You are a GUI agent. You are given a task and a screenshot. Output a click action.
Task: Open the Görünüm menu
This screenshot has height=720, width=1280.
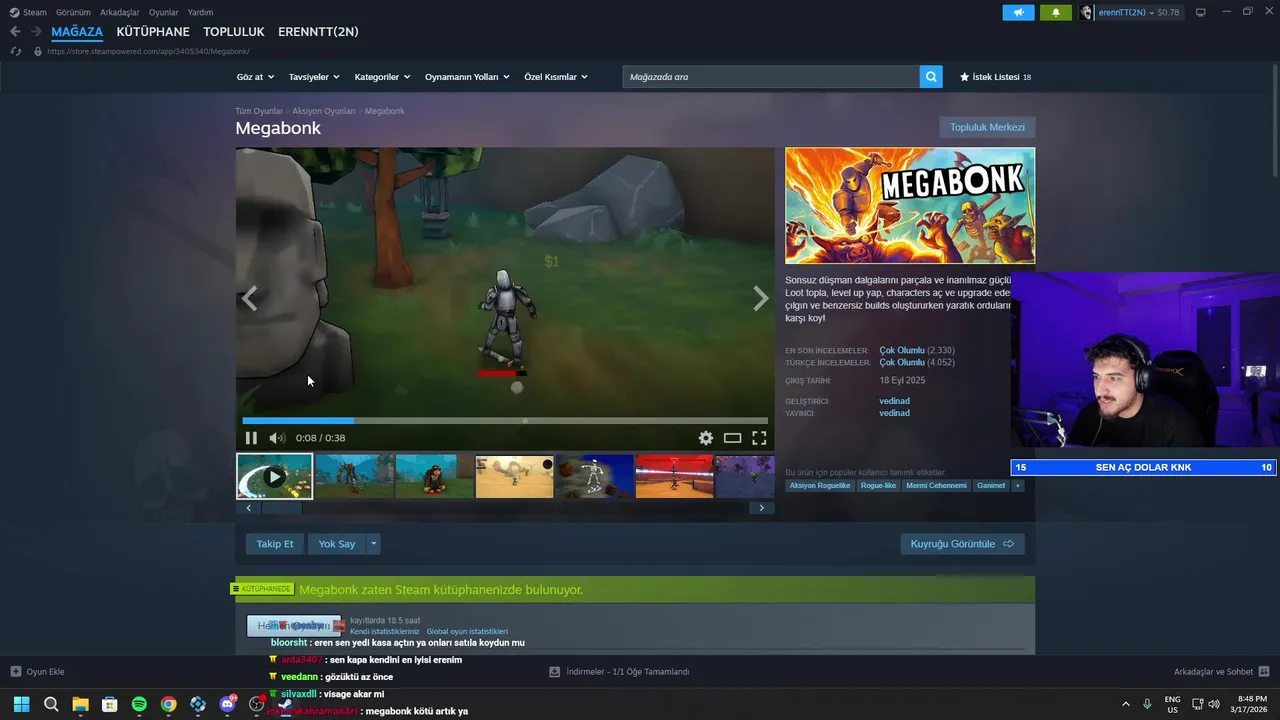[73, 12]
